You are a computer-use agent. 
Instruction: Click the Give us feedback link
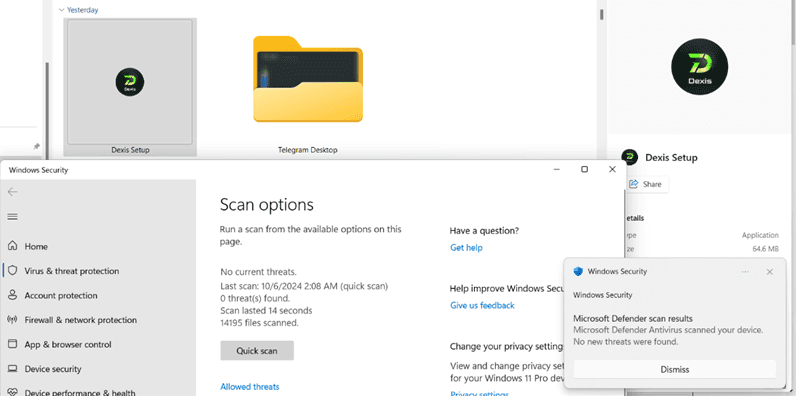click(482, 305)
